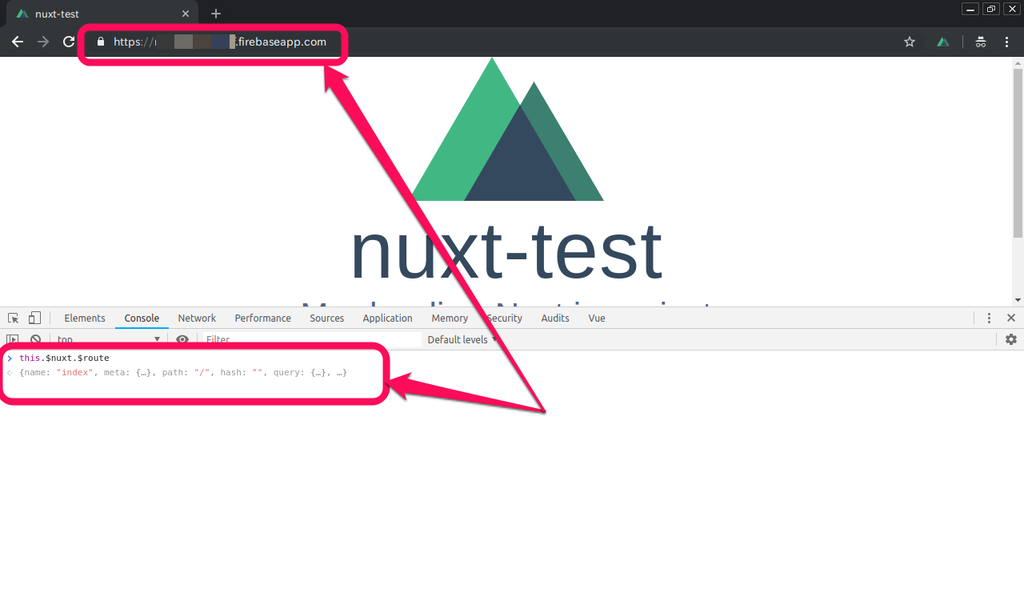The height and width of the screenshot is (605, 1024).
Task: Click the console Filter input field
Action: pos(312,340)
